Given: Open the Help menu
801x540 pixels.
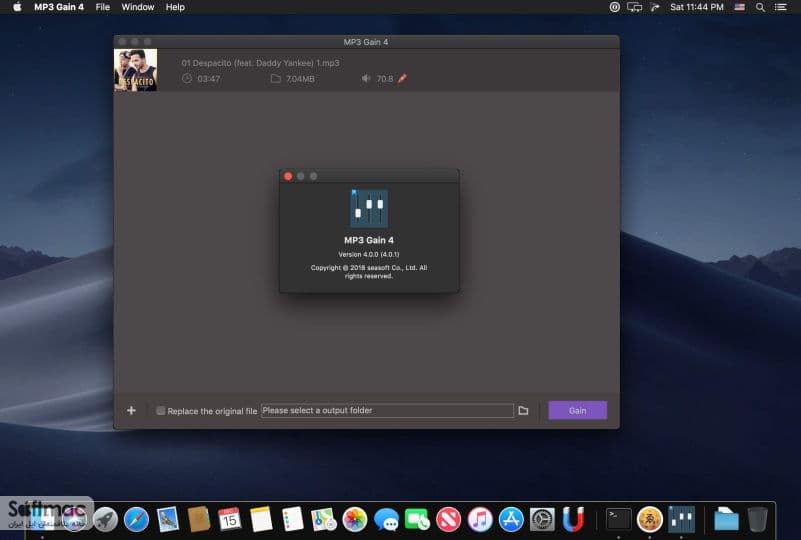Looking at the screenshot, I should (x=175, y=7).
